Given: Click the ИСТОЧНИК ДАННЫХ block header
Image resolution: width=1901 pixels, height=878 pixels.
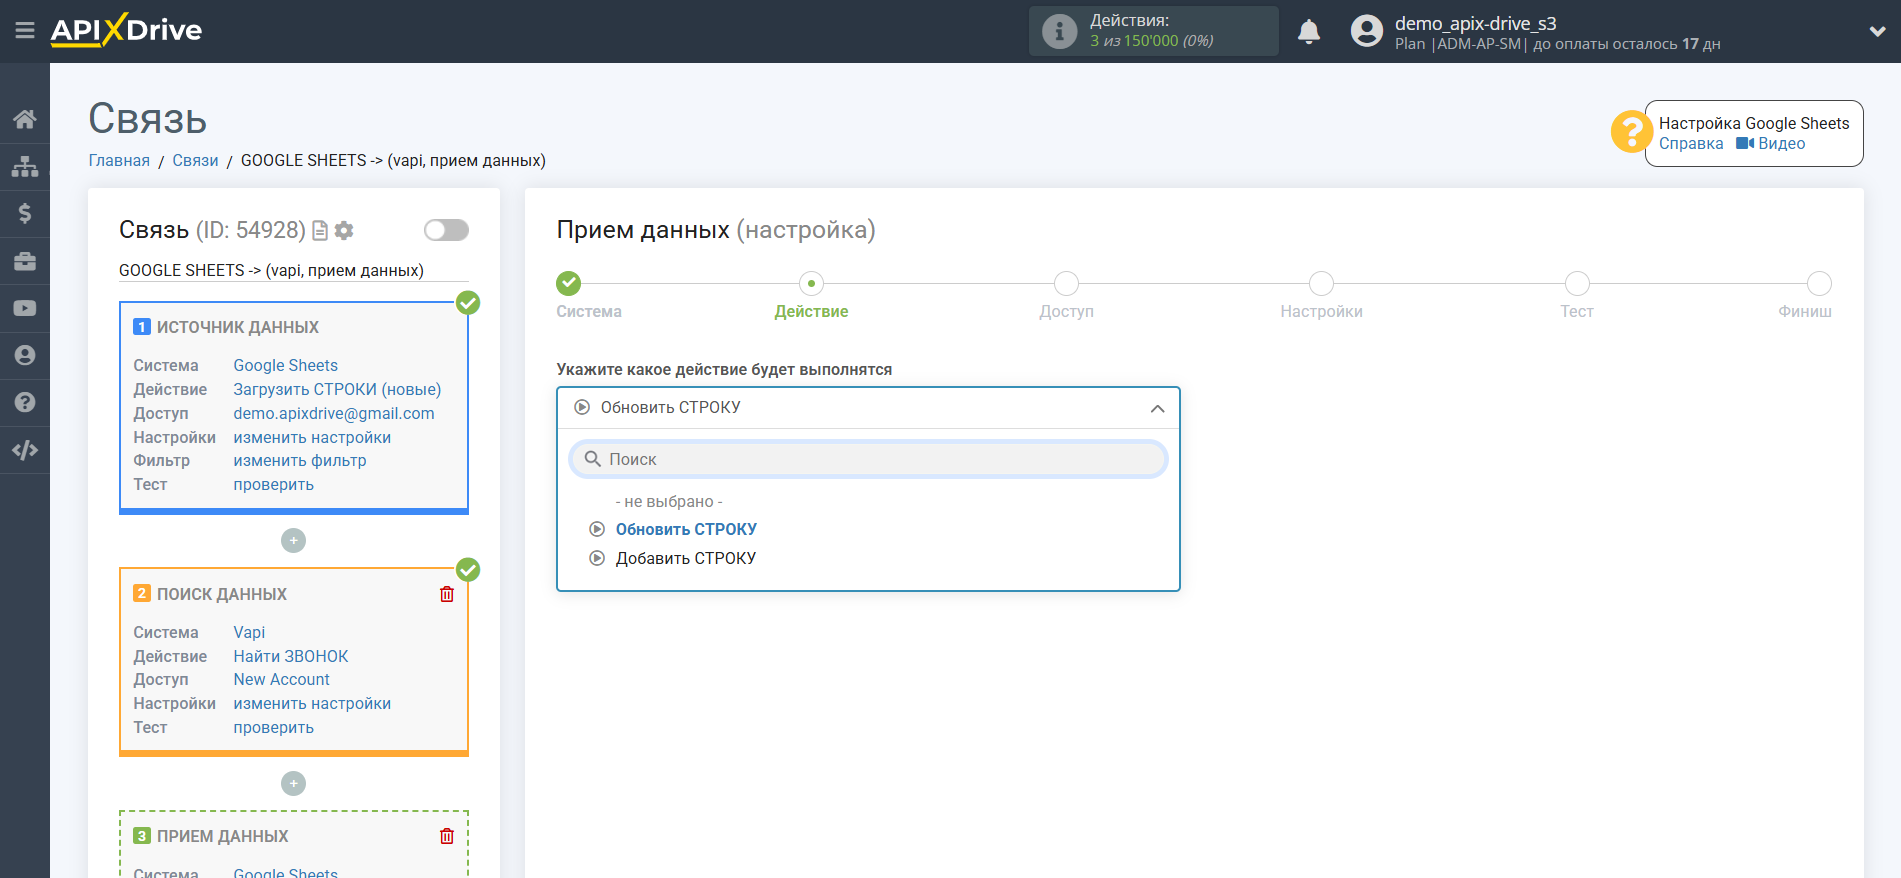Looking at the screenshot, I should click(x=238, y=328).
